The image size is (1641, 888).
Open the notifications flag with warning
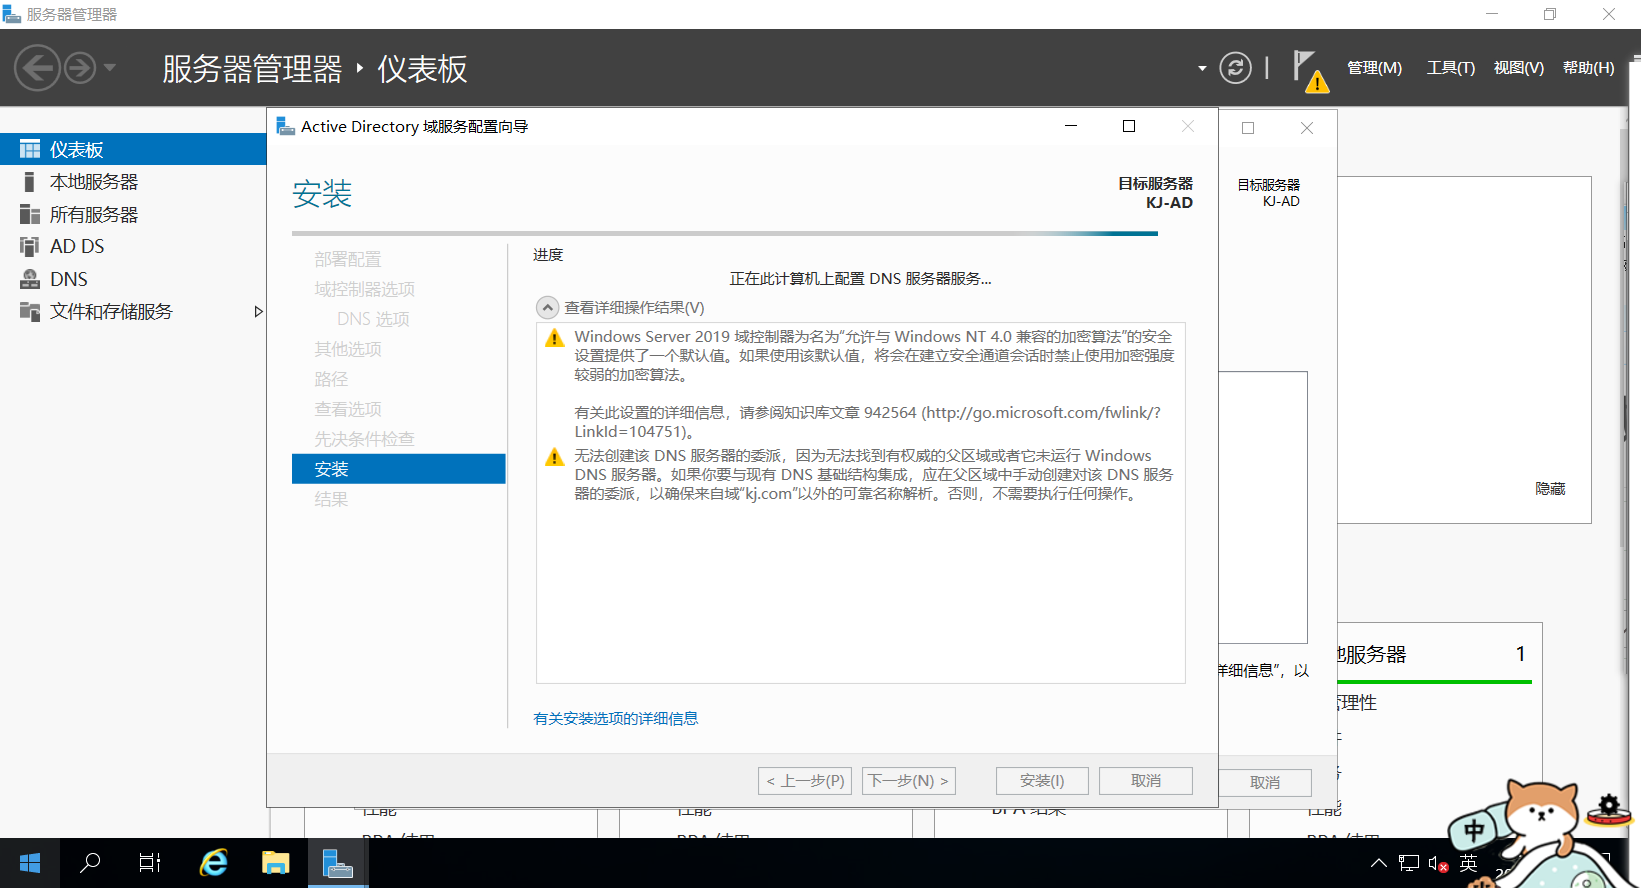1310,71
